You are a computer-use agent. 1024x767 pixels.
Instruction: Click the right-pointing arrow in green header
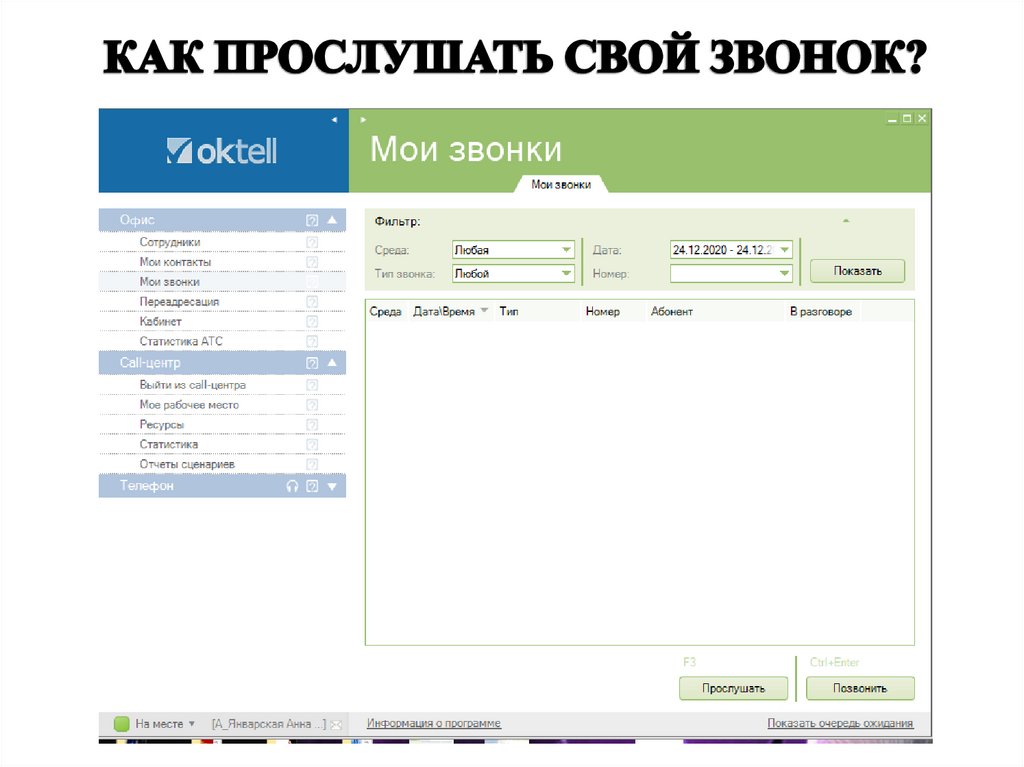pyautogui.click(x=363, y=120)
